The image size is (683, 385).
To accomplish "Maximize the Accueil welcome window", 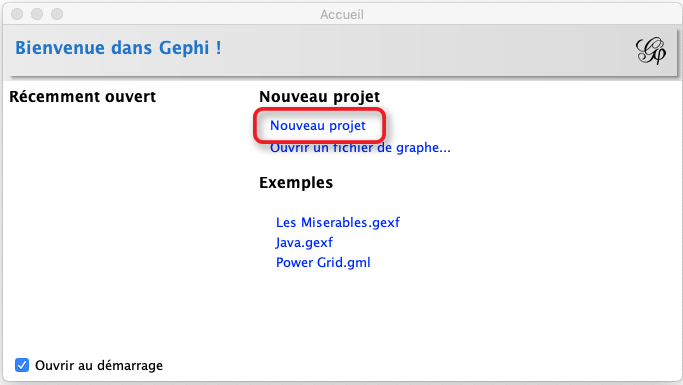I will (x=57, y=14).
